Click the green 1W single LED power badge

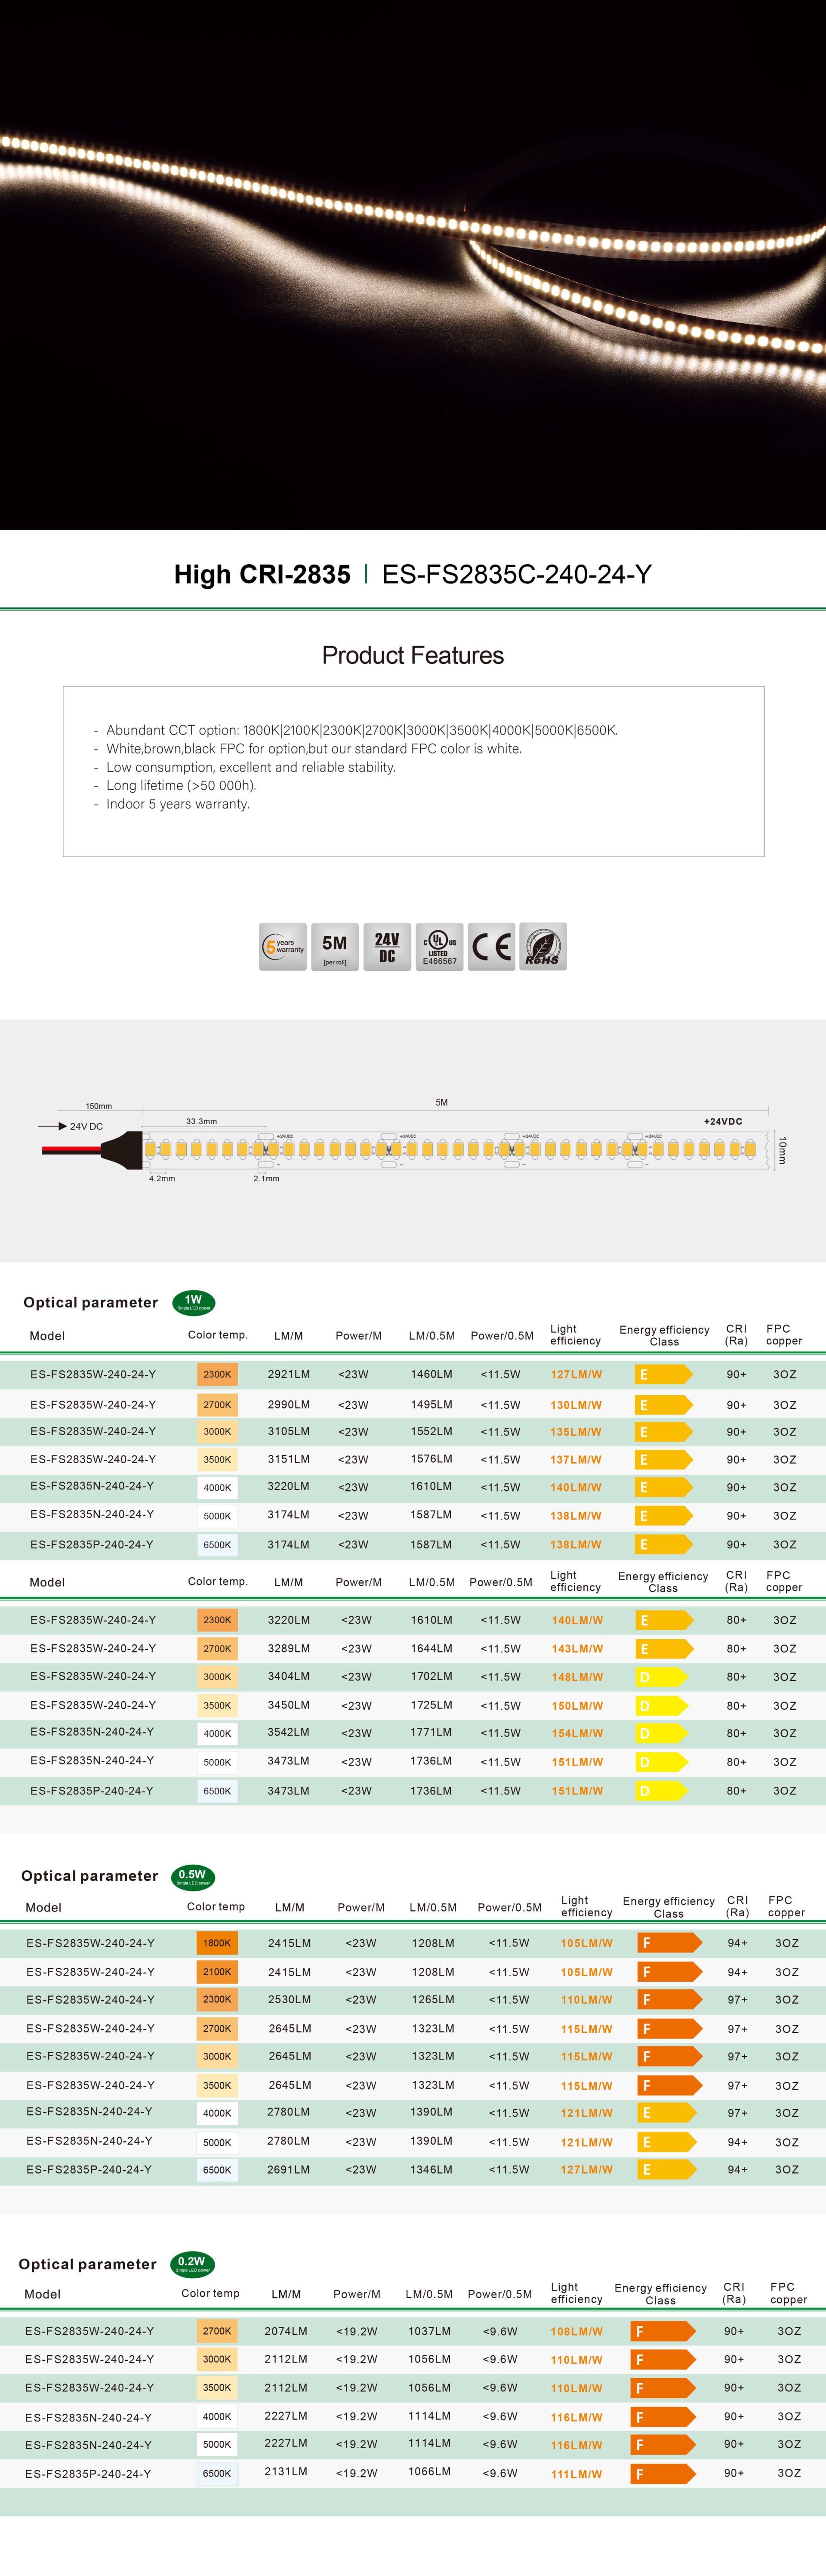click(x=194, y=1302)
